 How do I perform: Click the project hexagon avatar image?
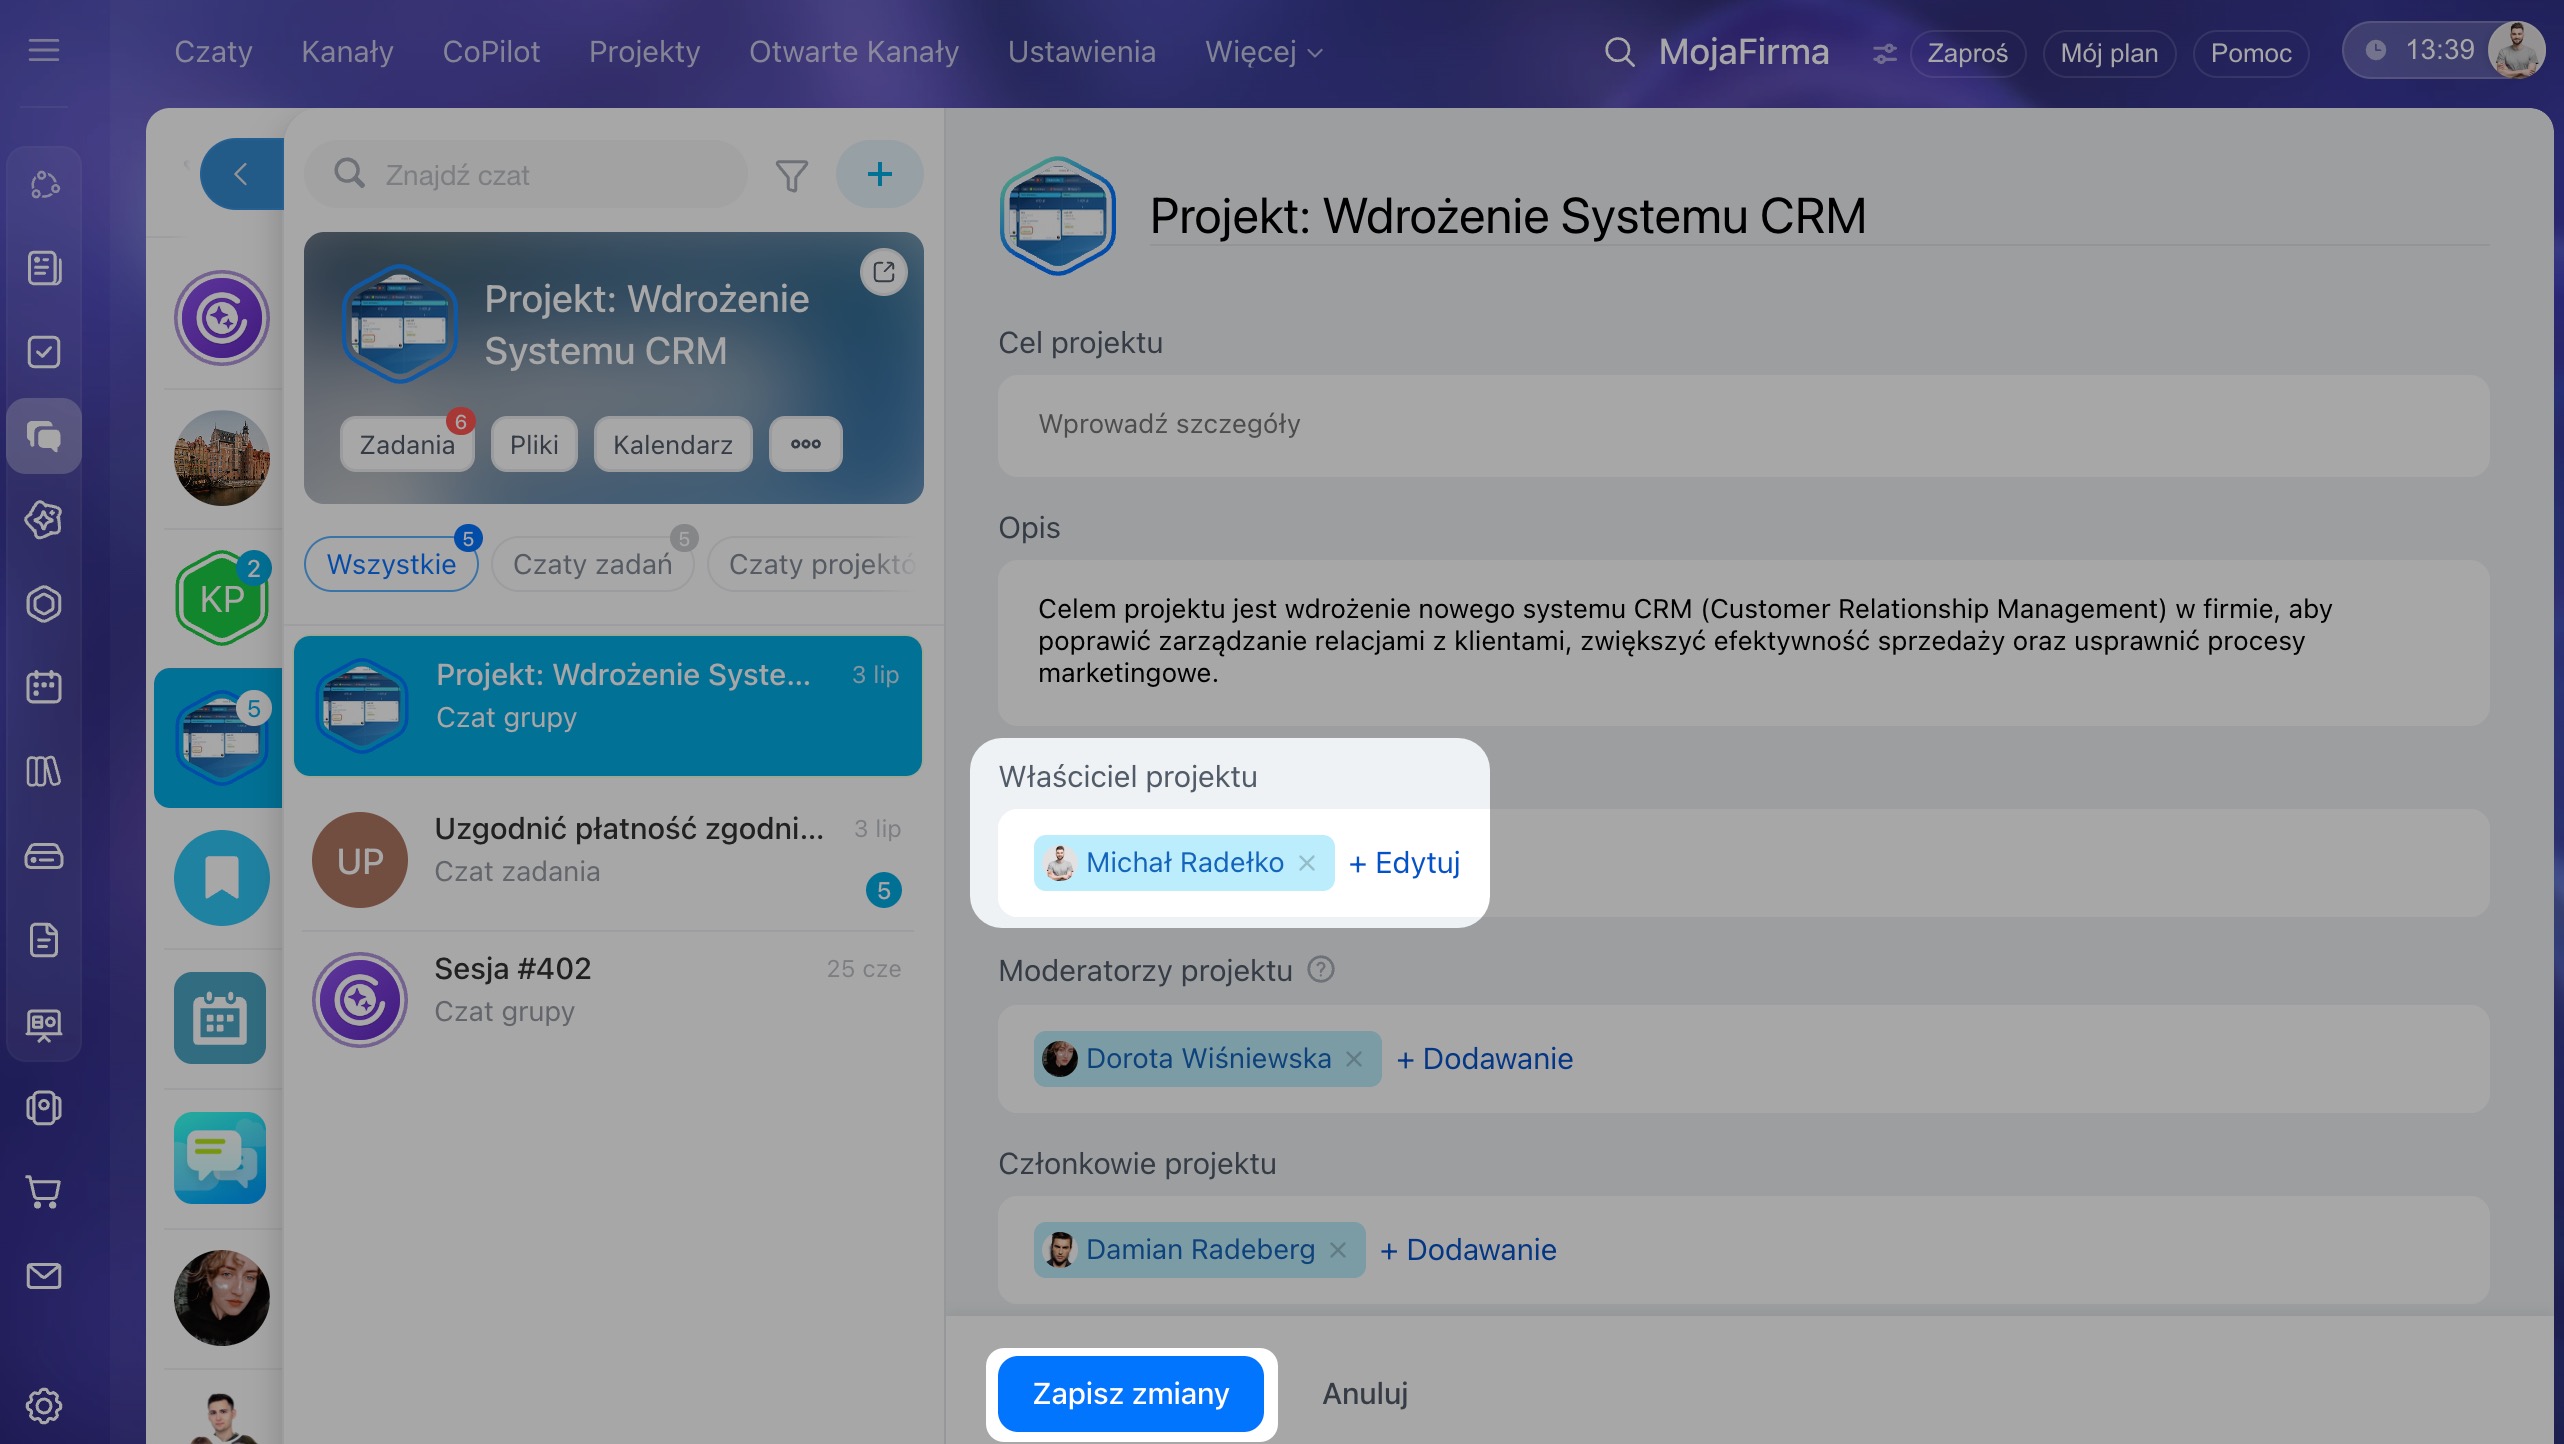[x=1058, y=216]
